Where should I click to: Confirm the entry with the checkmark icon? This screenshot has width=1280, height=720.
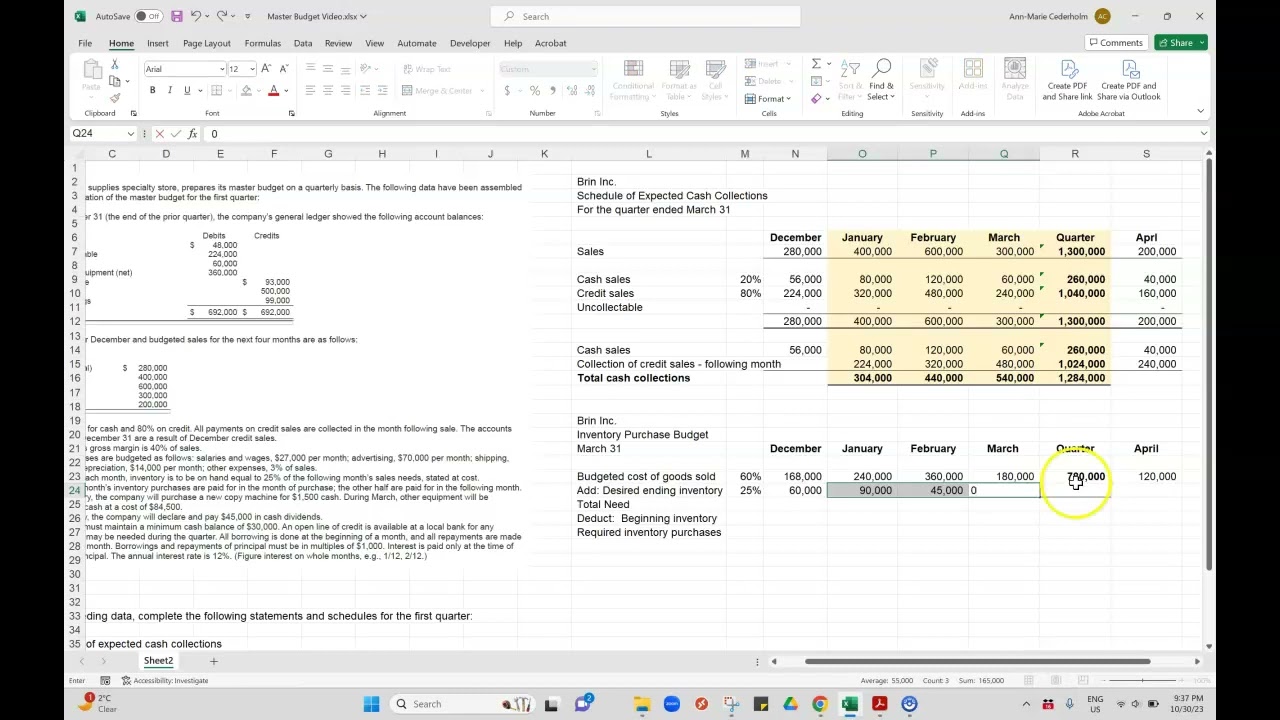coord(176,134)
